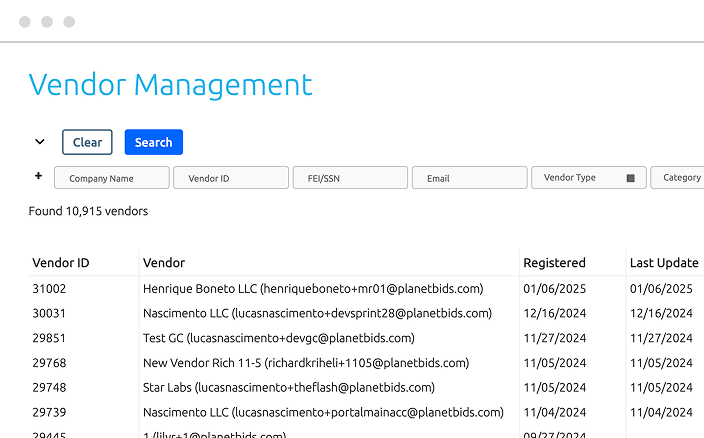Viewport: 704px width, 438px height.
Task: Sort by Vendor ID column header
Action: tap(61, 263)
